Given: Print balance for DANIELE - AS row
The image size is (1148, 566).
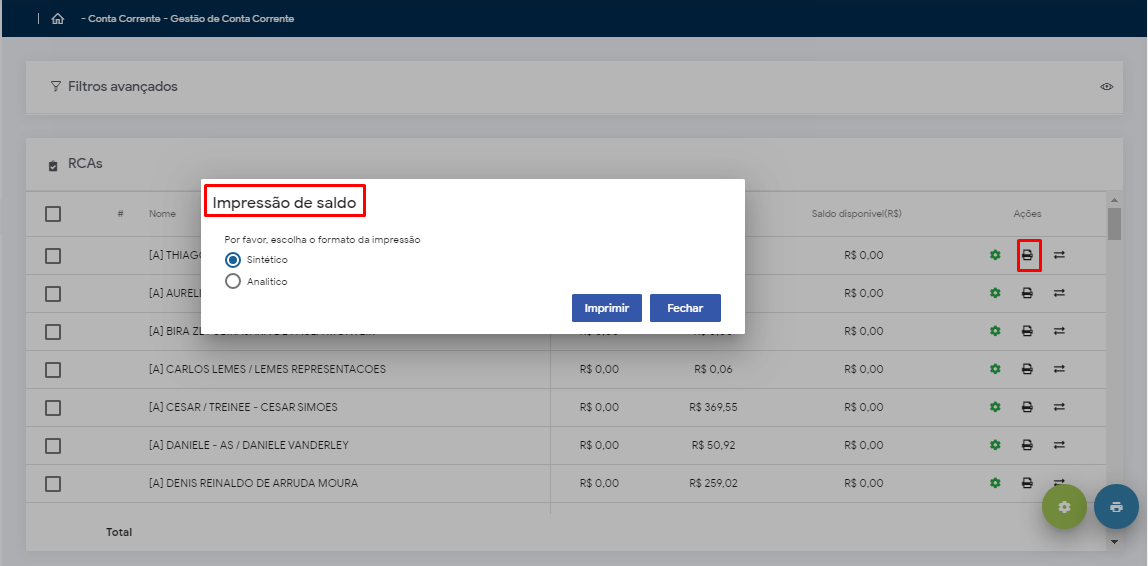Looking at the screenshot, I should coord(1027,445).
